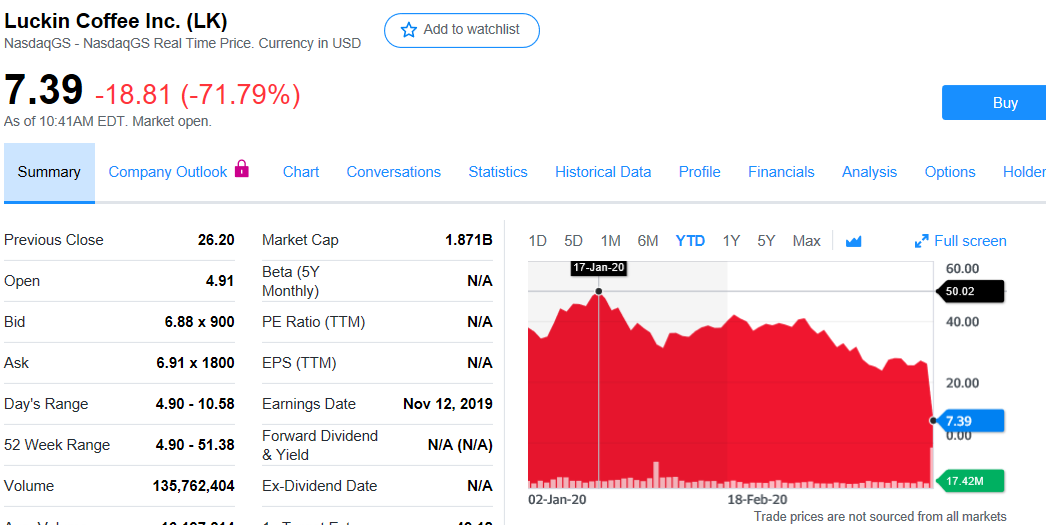1048x525 pixels.
Task: Click the Luckin Coffee Inc. (LK) heading
Action: pos(116,21)
